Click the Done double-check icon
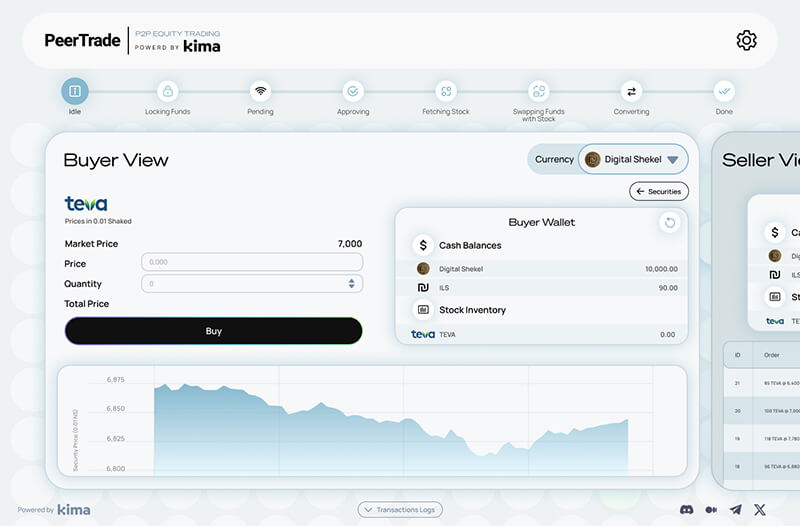 (724, 91)
